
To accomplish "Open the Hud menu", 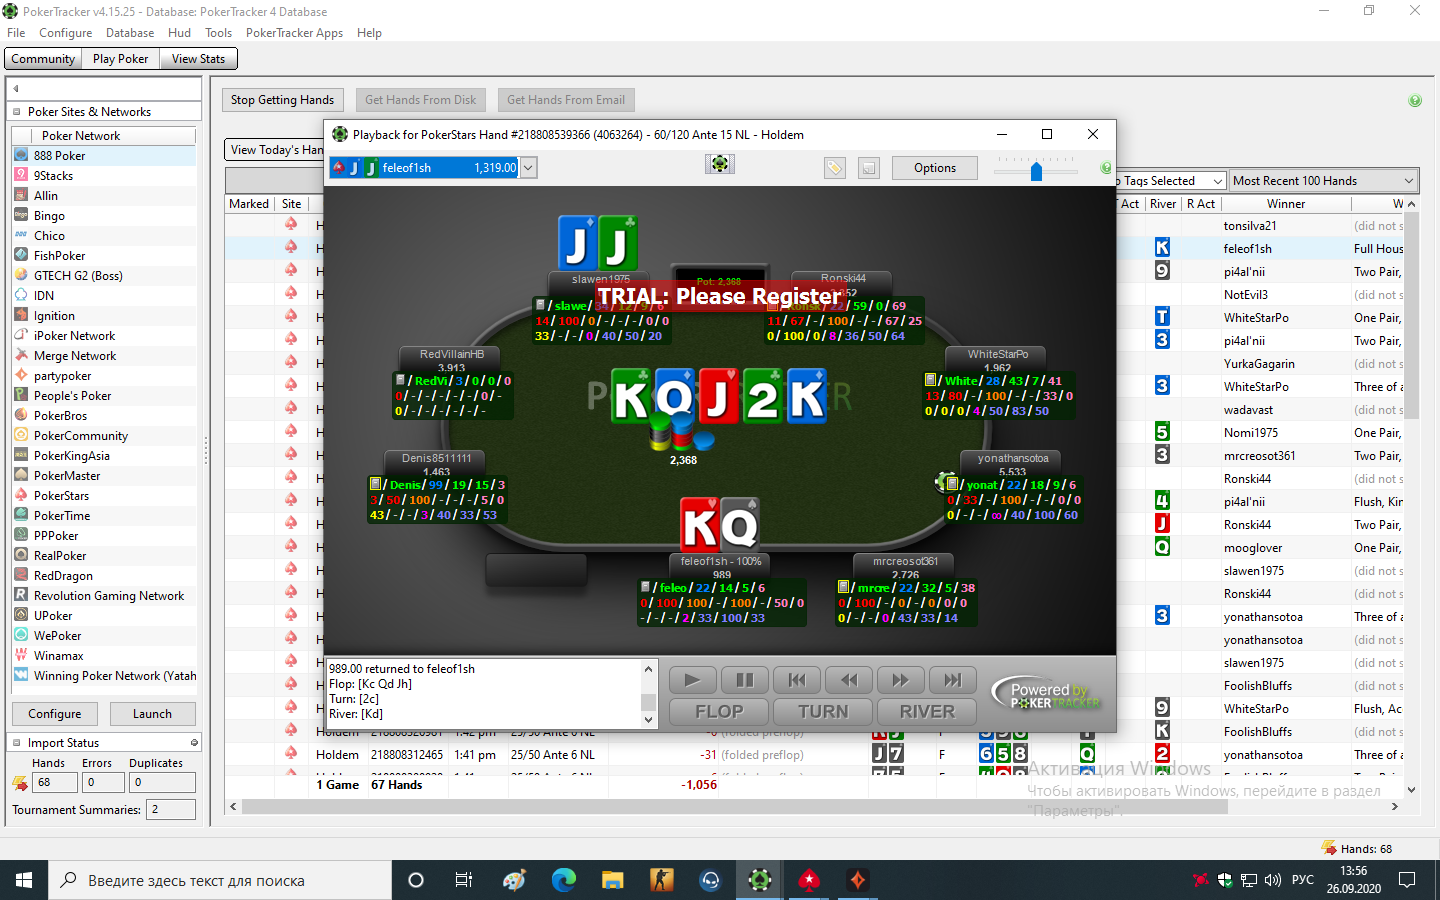I will [x=180, y=33].
